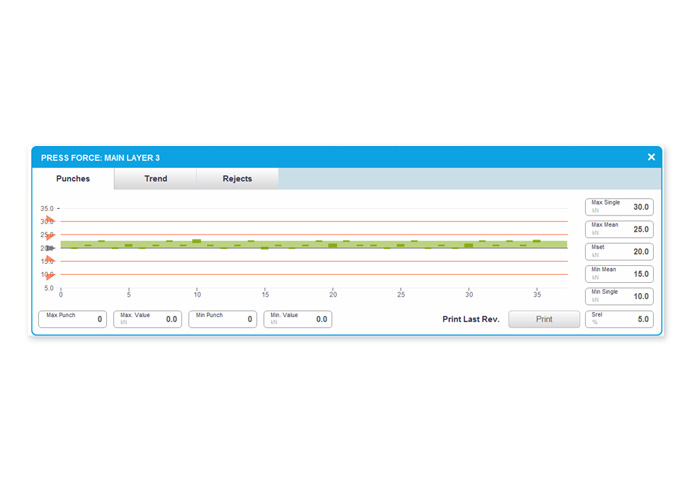Click the tall green bar at punch 10
This screenshot has height=480, width=685.
coord(197,241)
